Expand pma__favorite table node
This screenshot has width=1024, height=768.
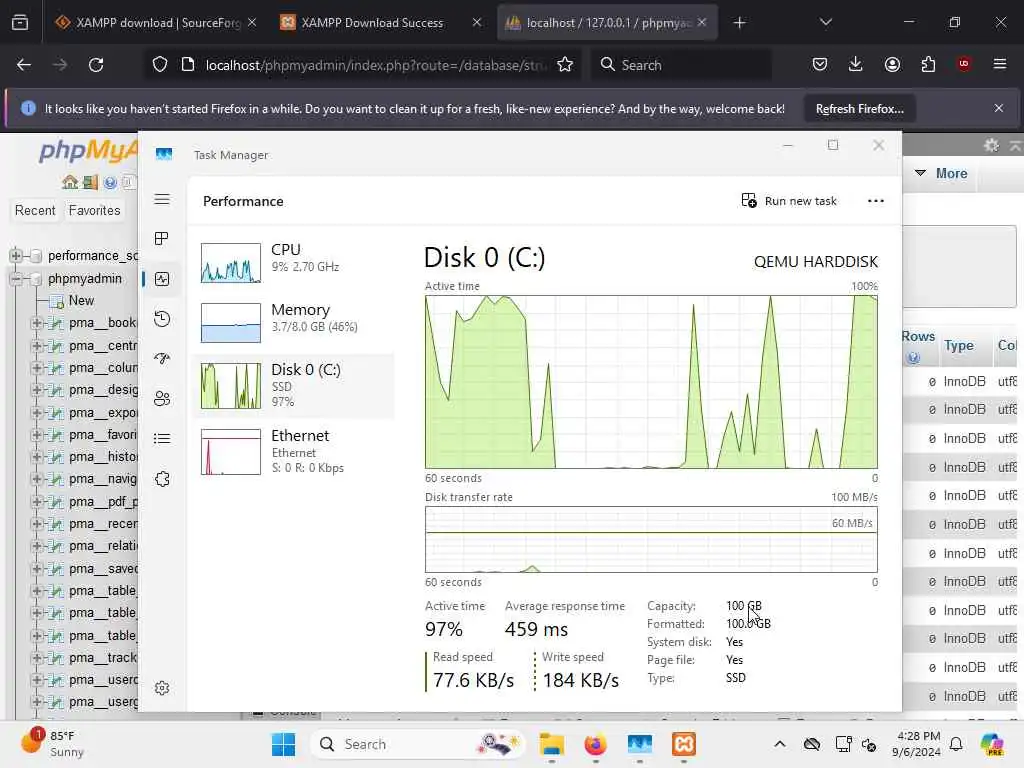point(37,435)
